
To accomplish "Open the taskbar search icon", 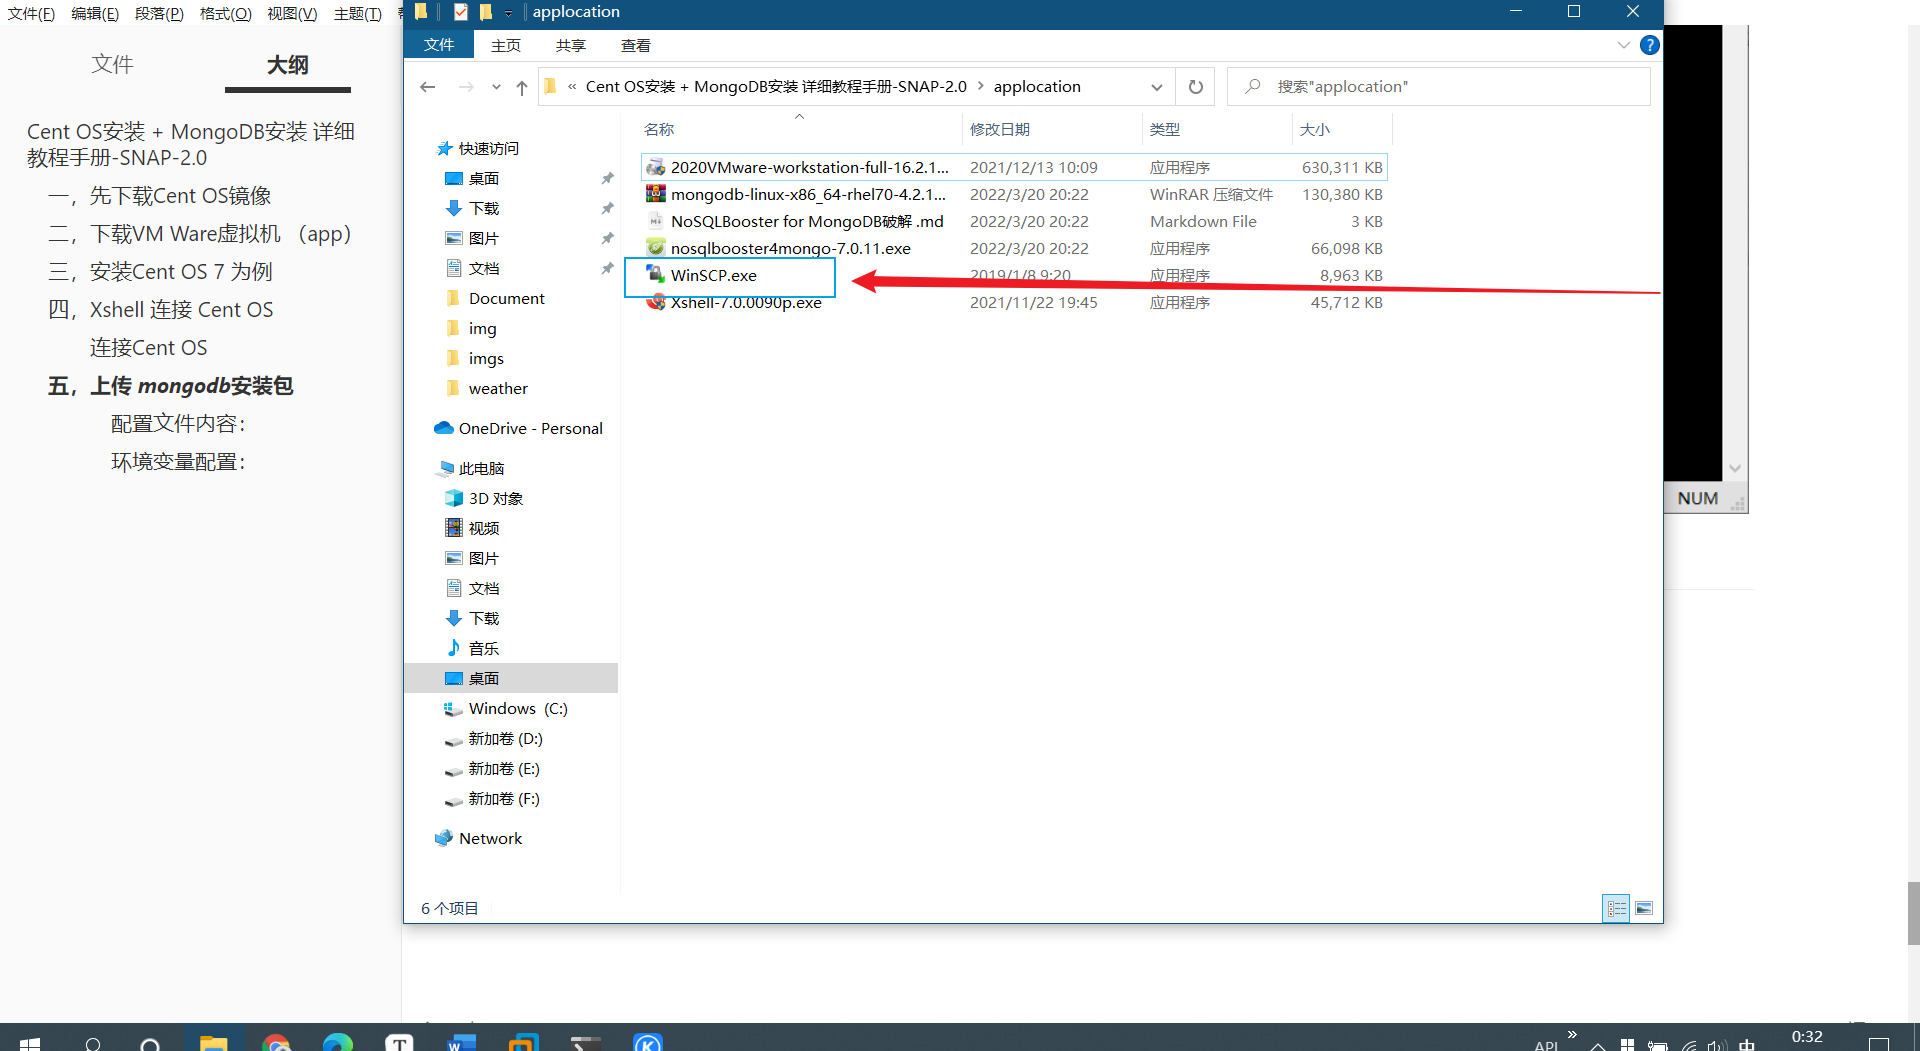I will [x=93, y=1043].
